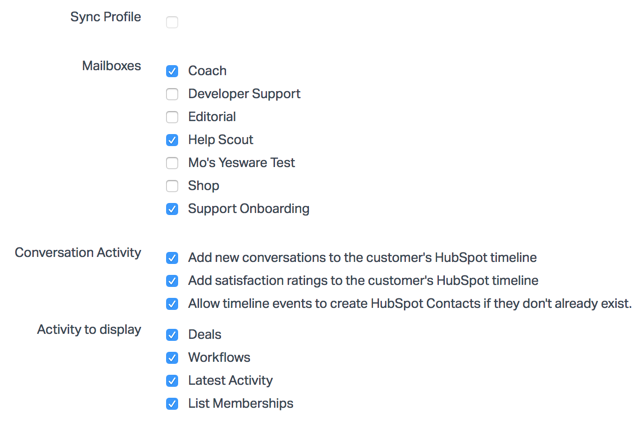Enable the Developer Support mailbox checkbox

point(172,94)
